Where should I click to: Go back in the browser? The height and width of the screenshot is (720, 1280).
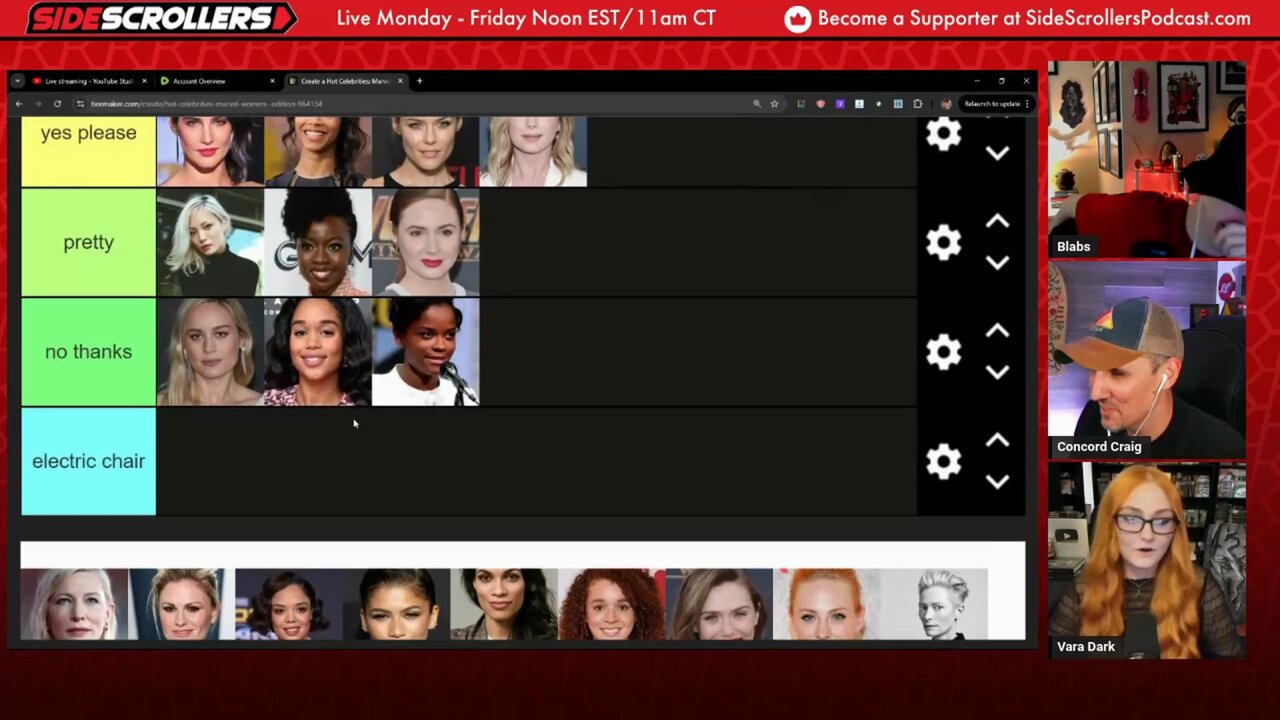point(18,104)
